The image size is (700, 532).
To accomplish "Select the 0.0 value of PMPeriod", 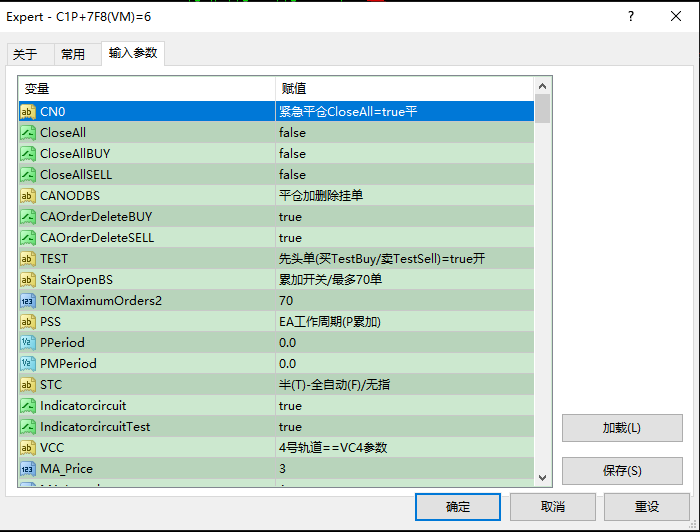I will [x=288, y=363].
